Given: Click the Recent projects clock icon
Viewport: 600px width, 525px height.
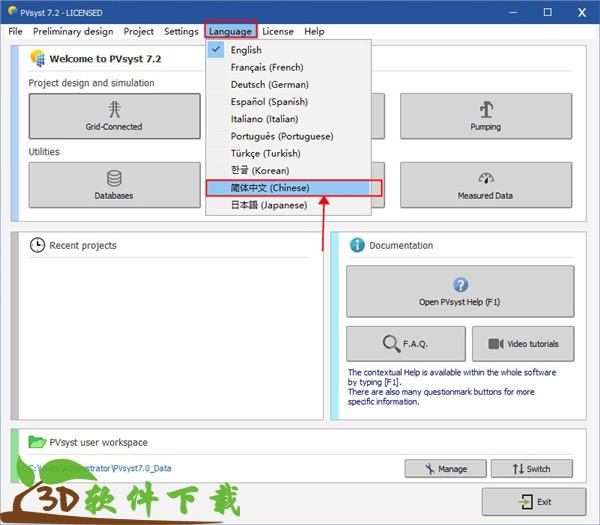Looking at the screenshot, I should point(37,245).
